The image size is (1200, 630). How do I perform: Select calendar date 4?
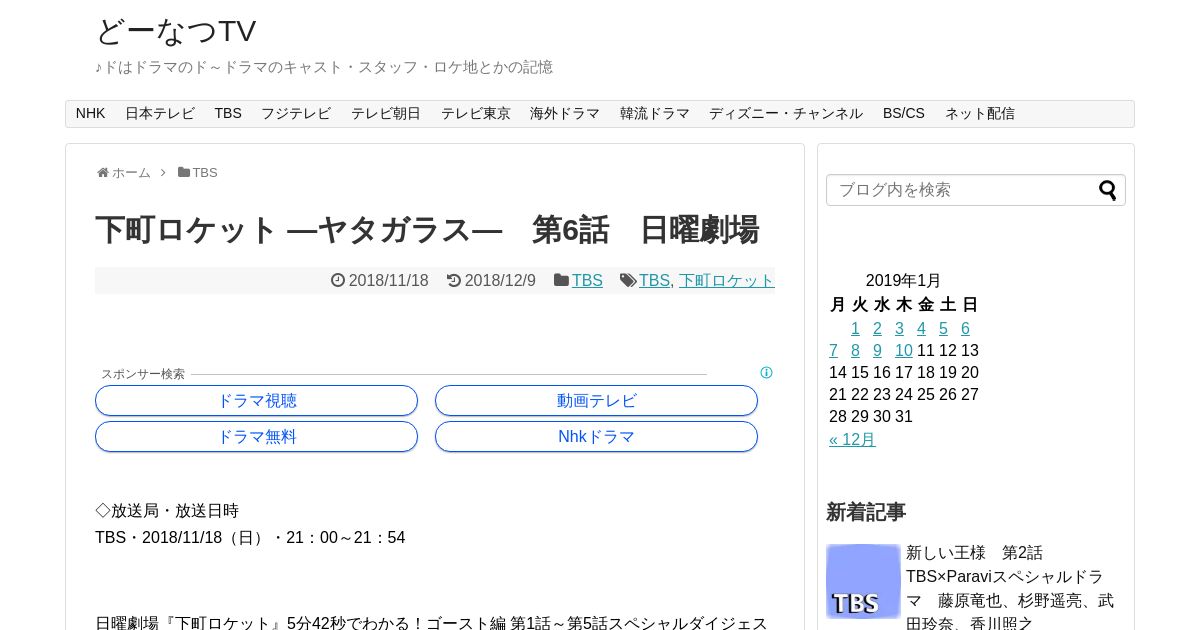(x=921, y=329)
